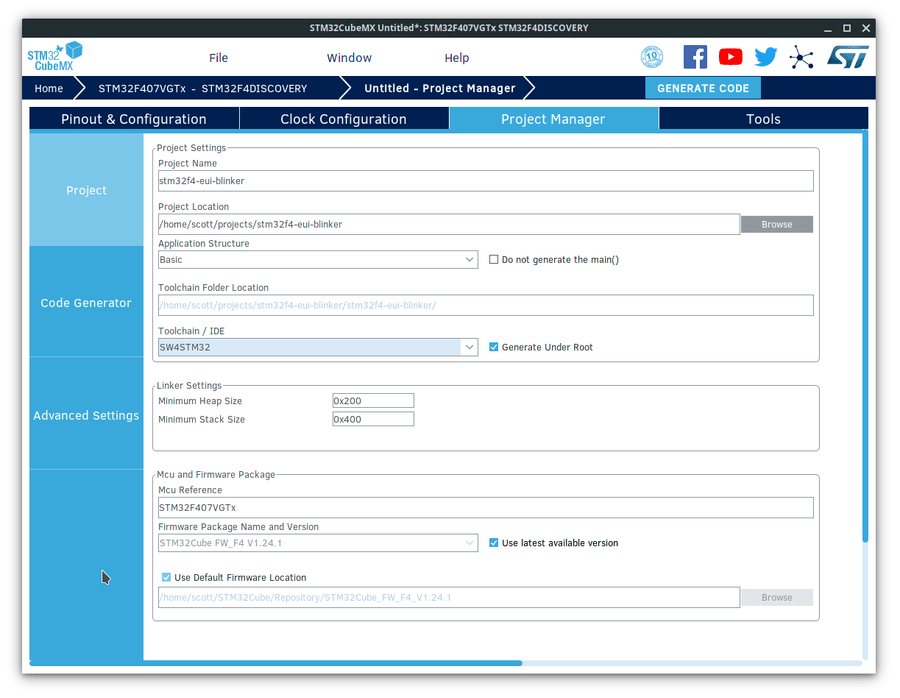Click the Home breadcrumb item
The width and height of the screenshot is (900, 698).
coord(48,88)
